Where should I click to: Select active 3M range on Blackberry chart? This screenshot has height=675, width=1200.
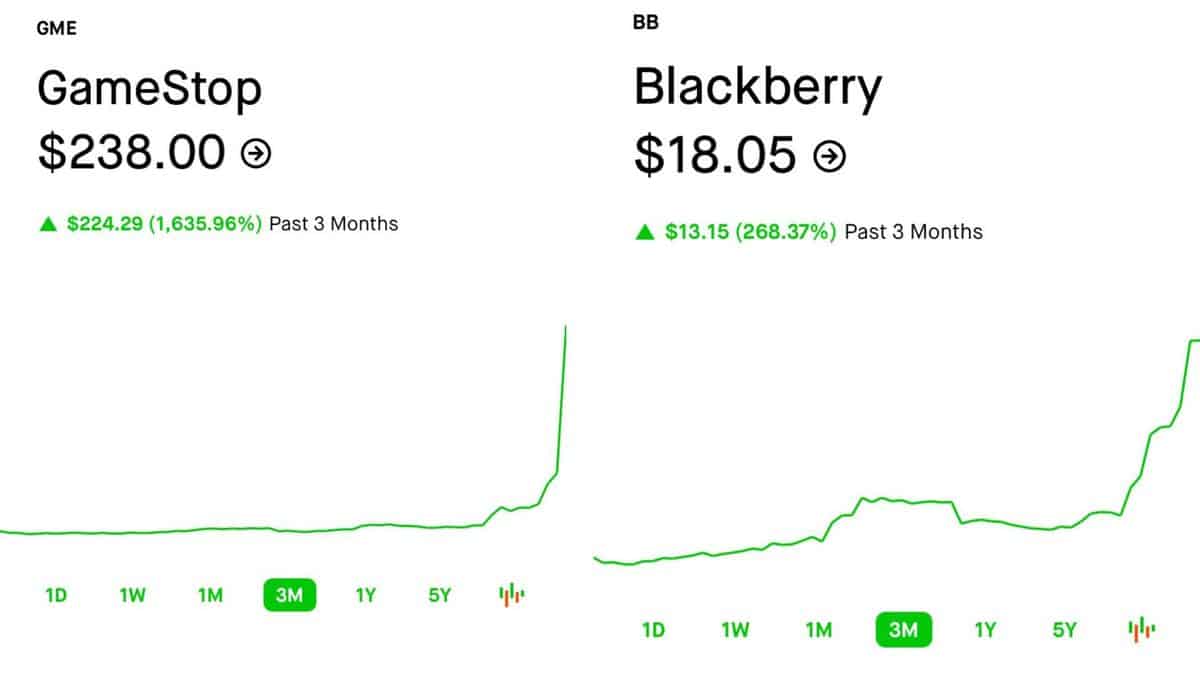(x=903, y=630)
